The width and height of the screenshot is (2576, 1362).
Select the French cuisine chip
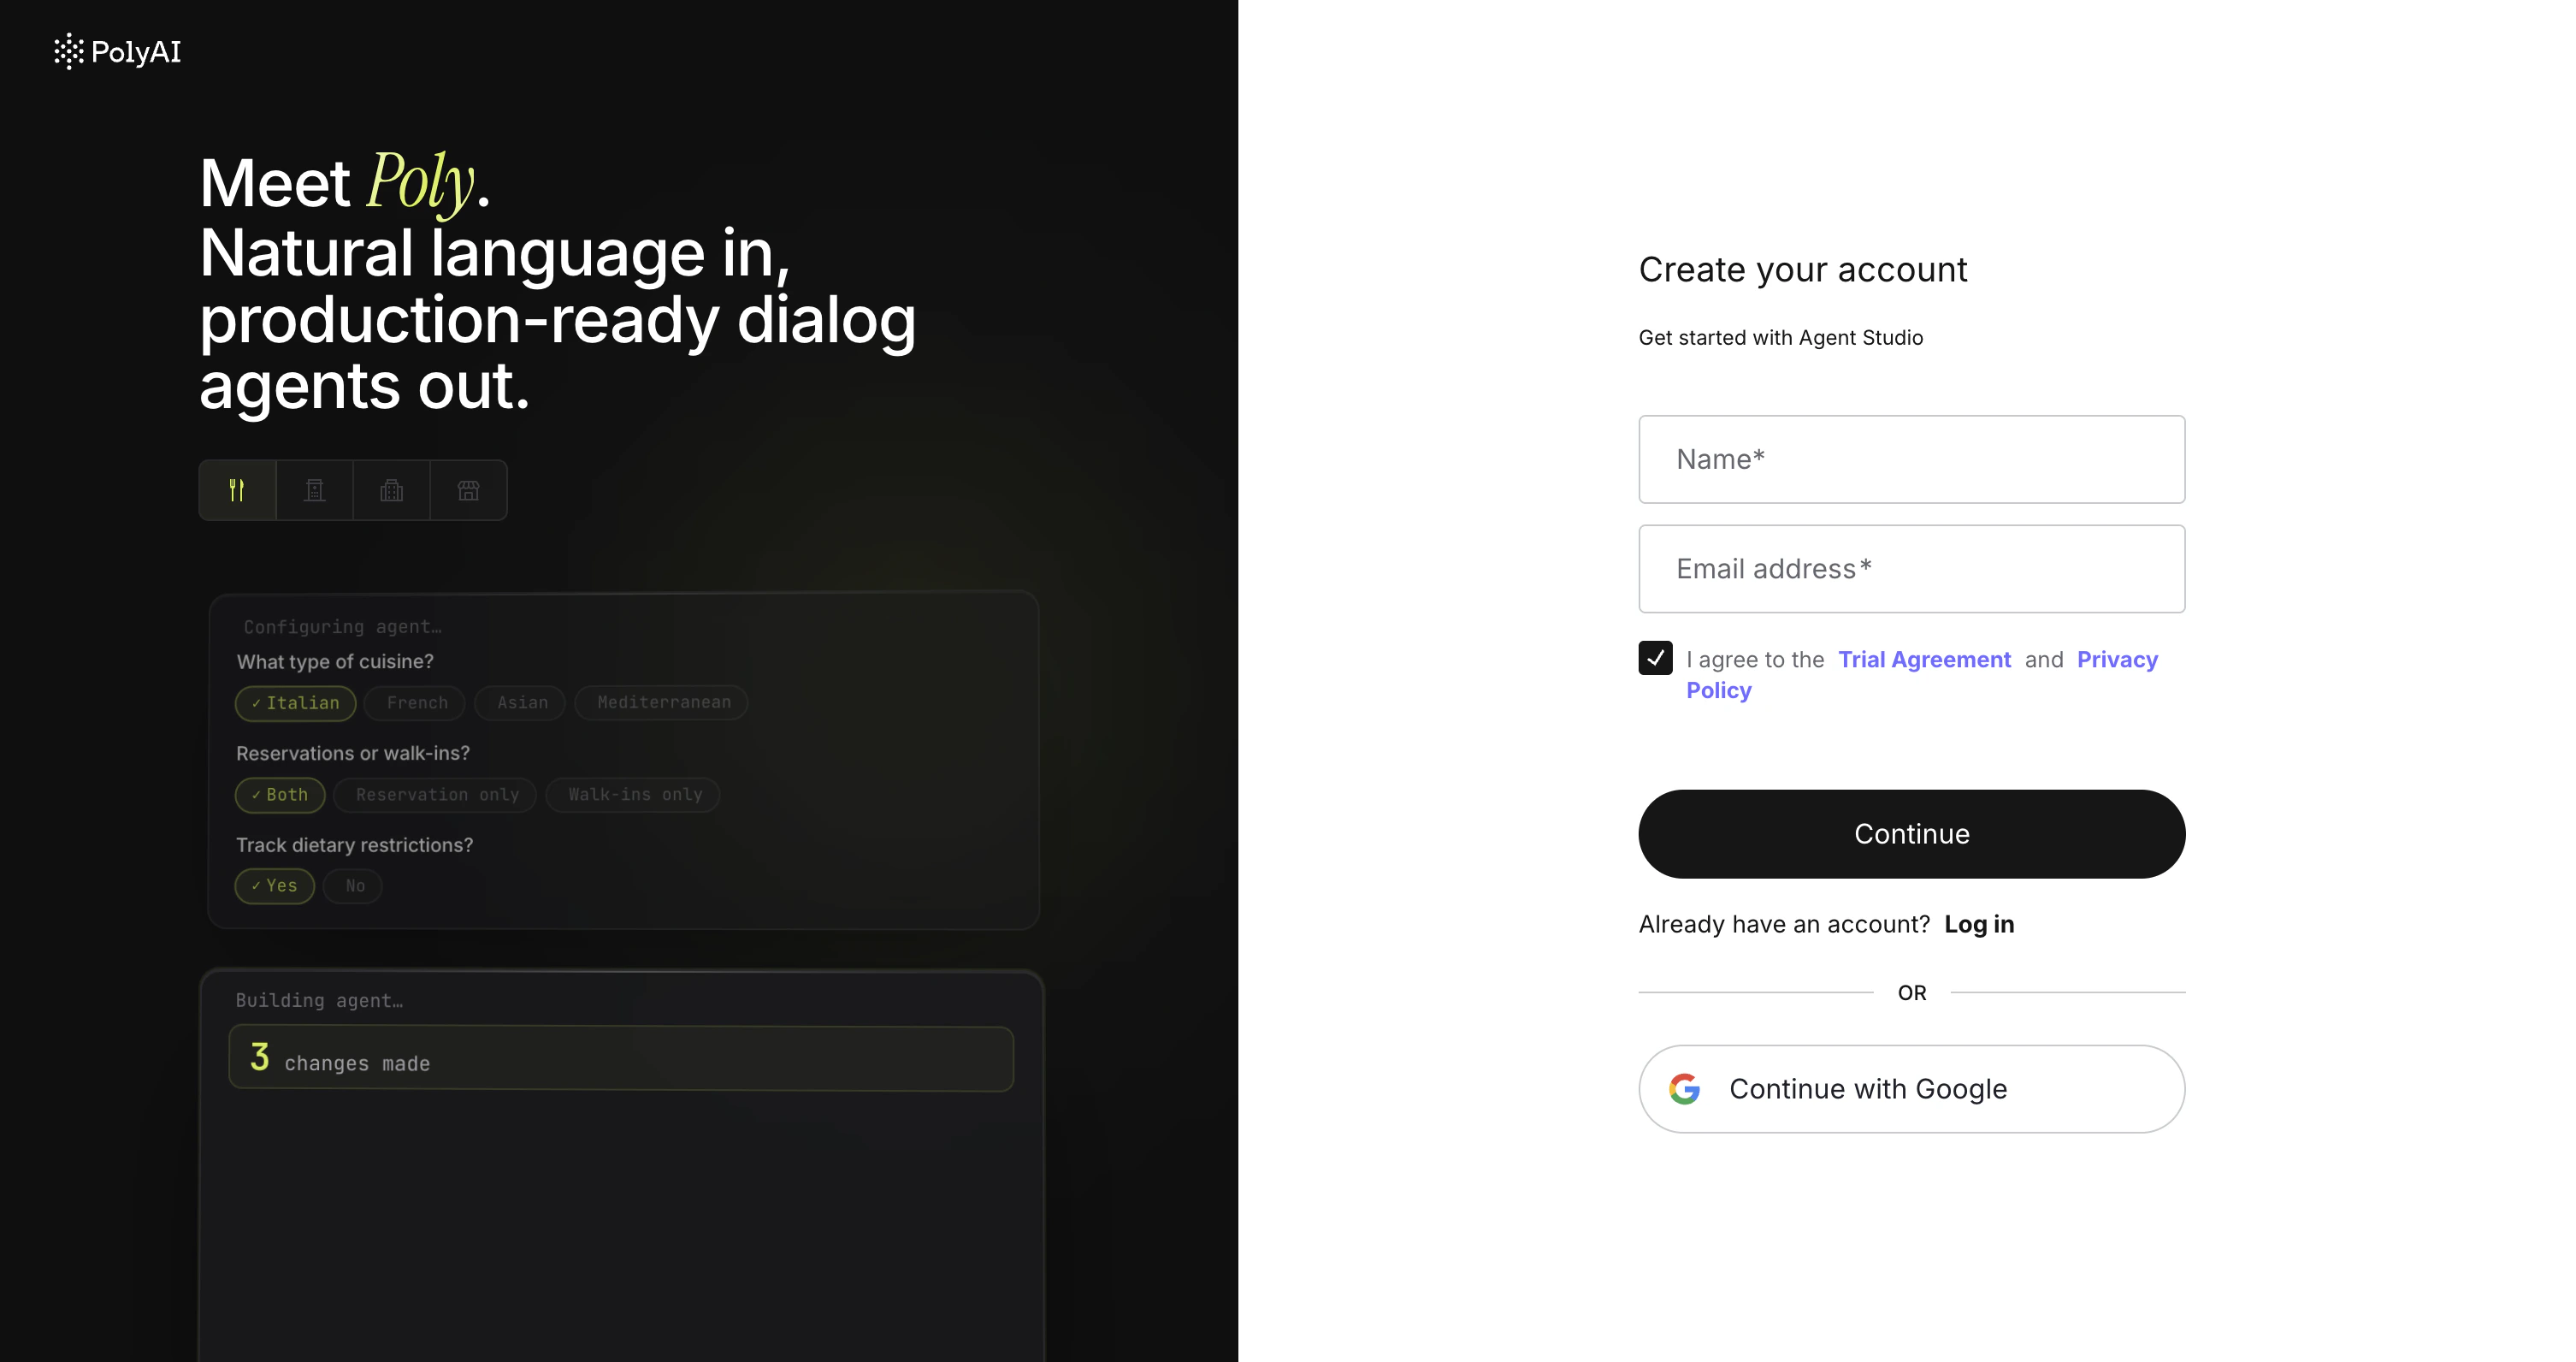tap(416, 703)
